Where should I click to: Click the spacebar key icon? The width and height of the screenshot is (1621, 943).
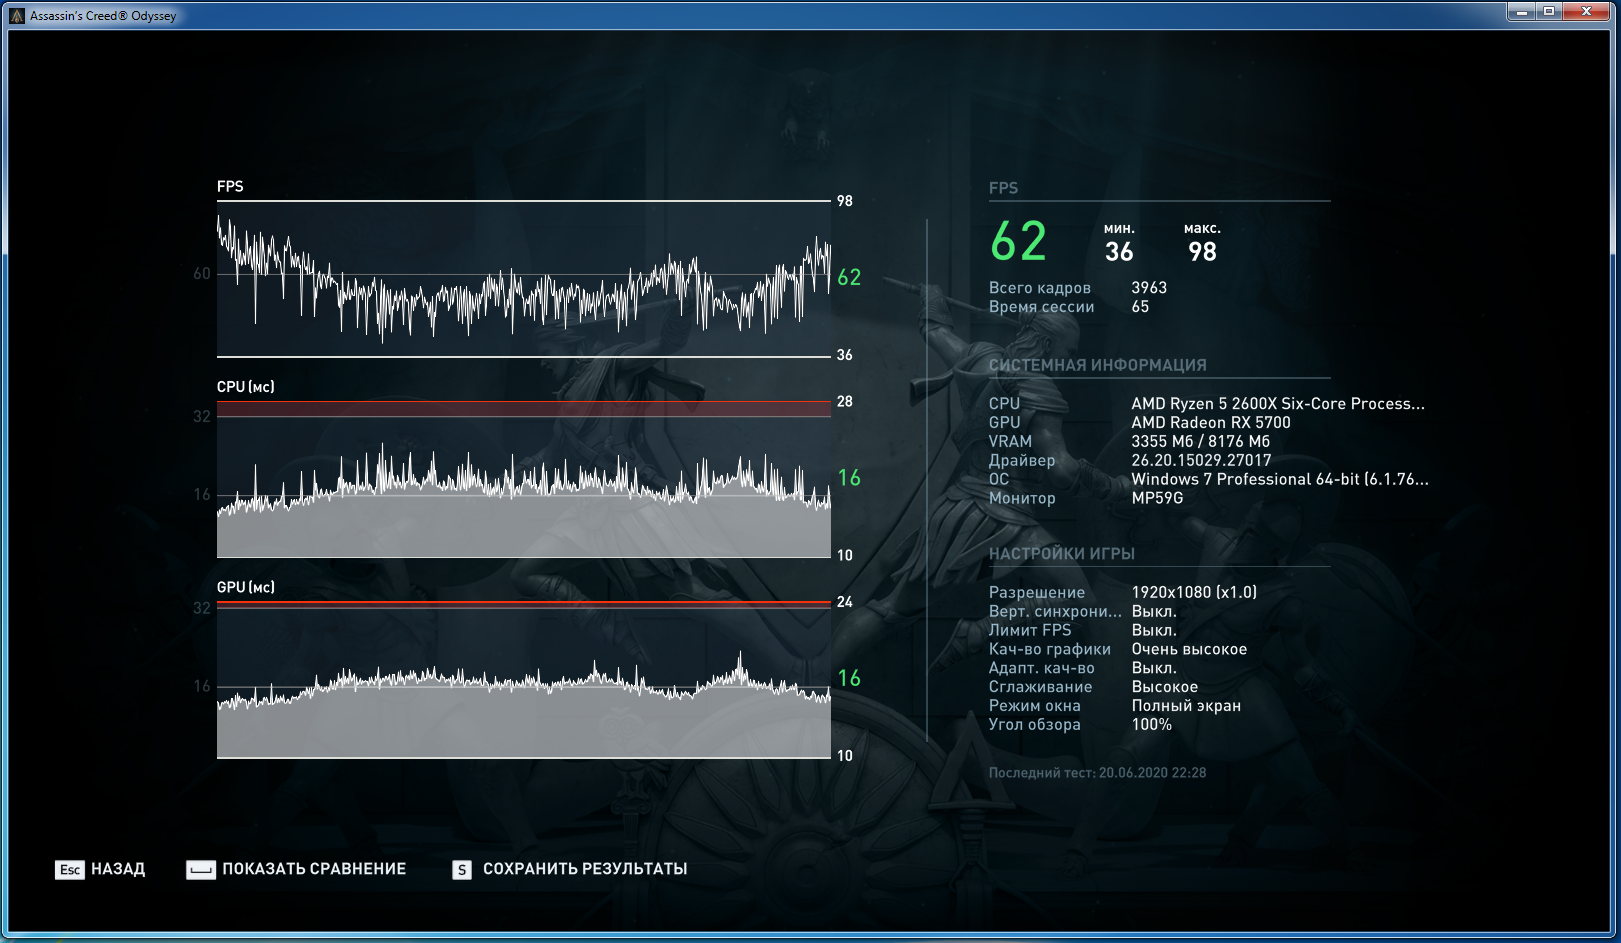point(201,870)
